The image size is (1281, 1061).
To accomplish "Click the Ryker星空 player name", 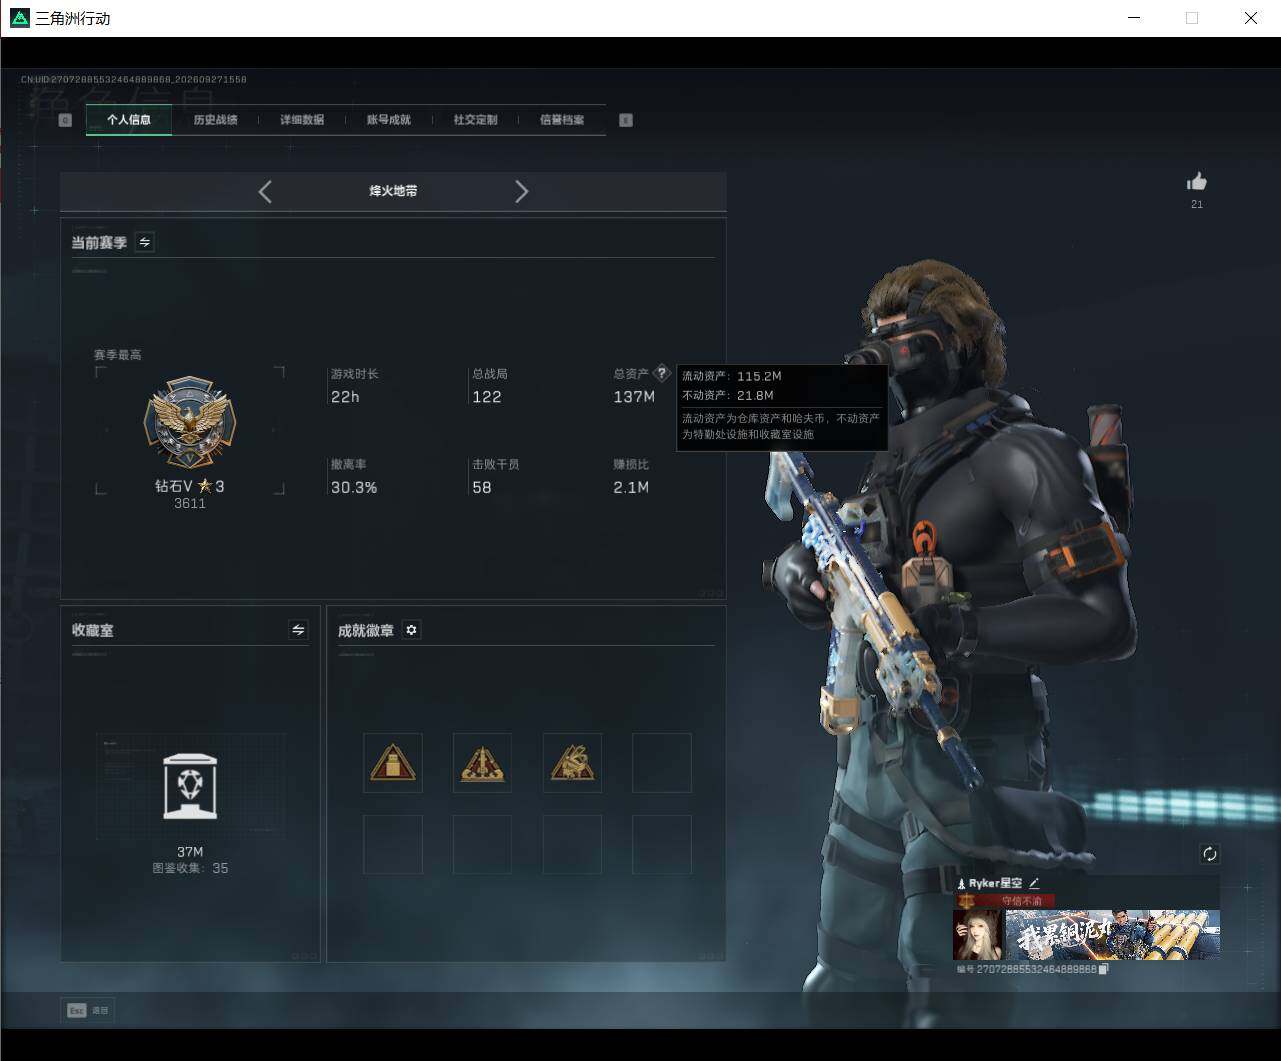I will [x=996, y=883].
